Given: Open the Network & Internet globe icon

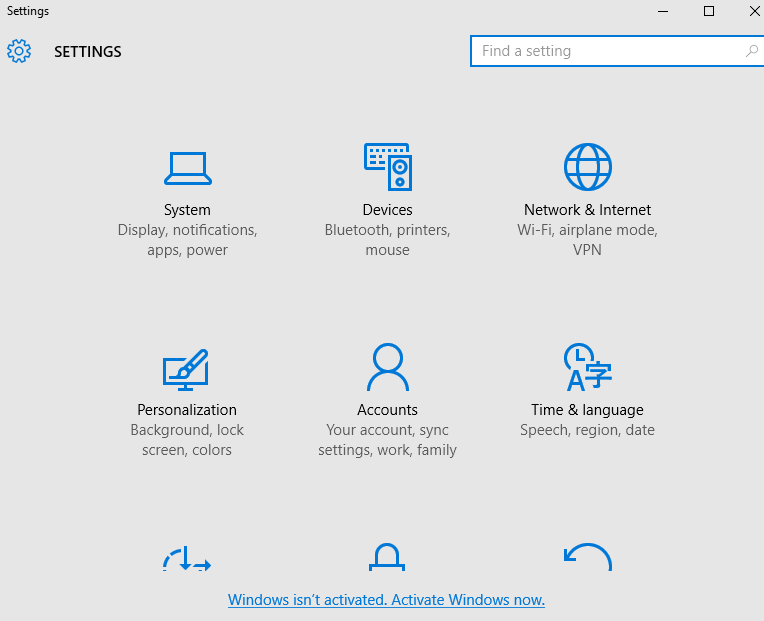Looking at the screenshot, I should (x=588, y=167).
